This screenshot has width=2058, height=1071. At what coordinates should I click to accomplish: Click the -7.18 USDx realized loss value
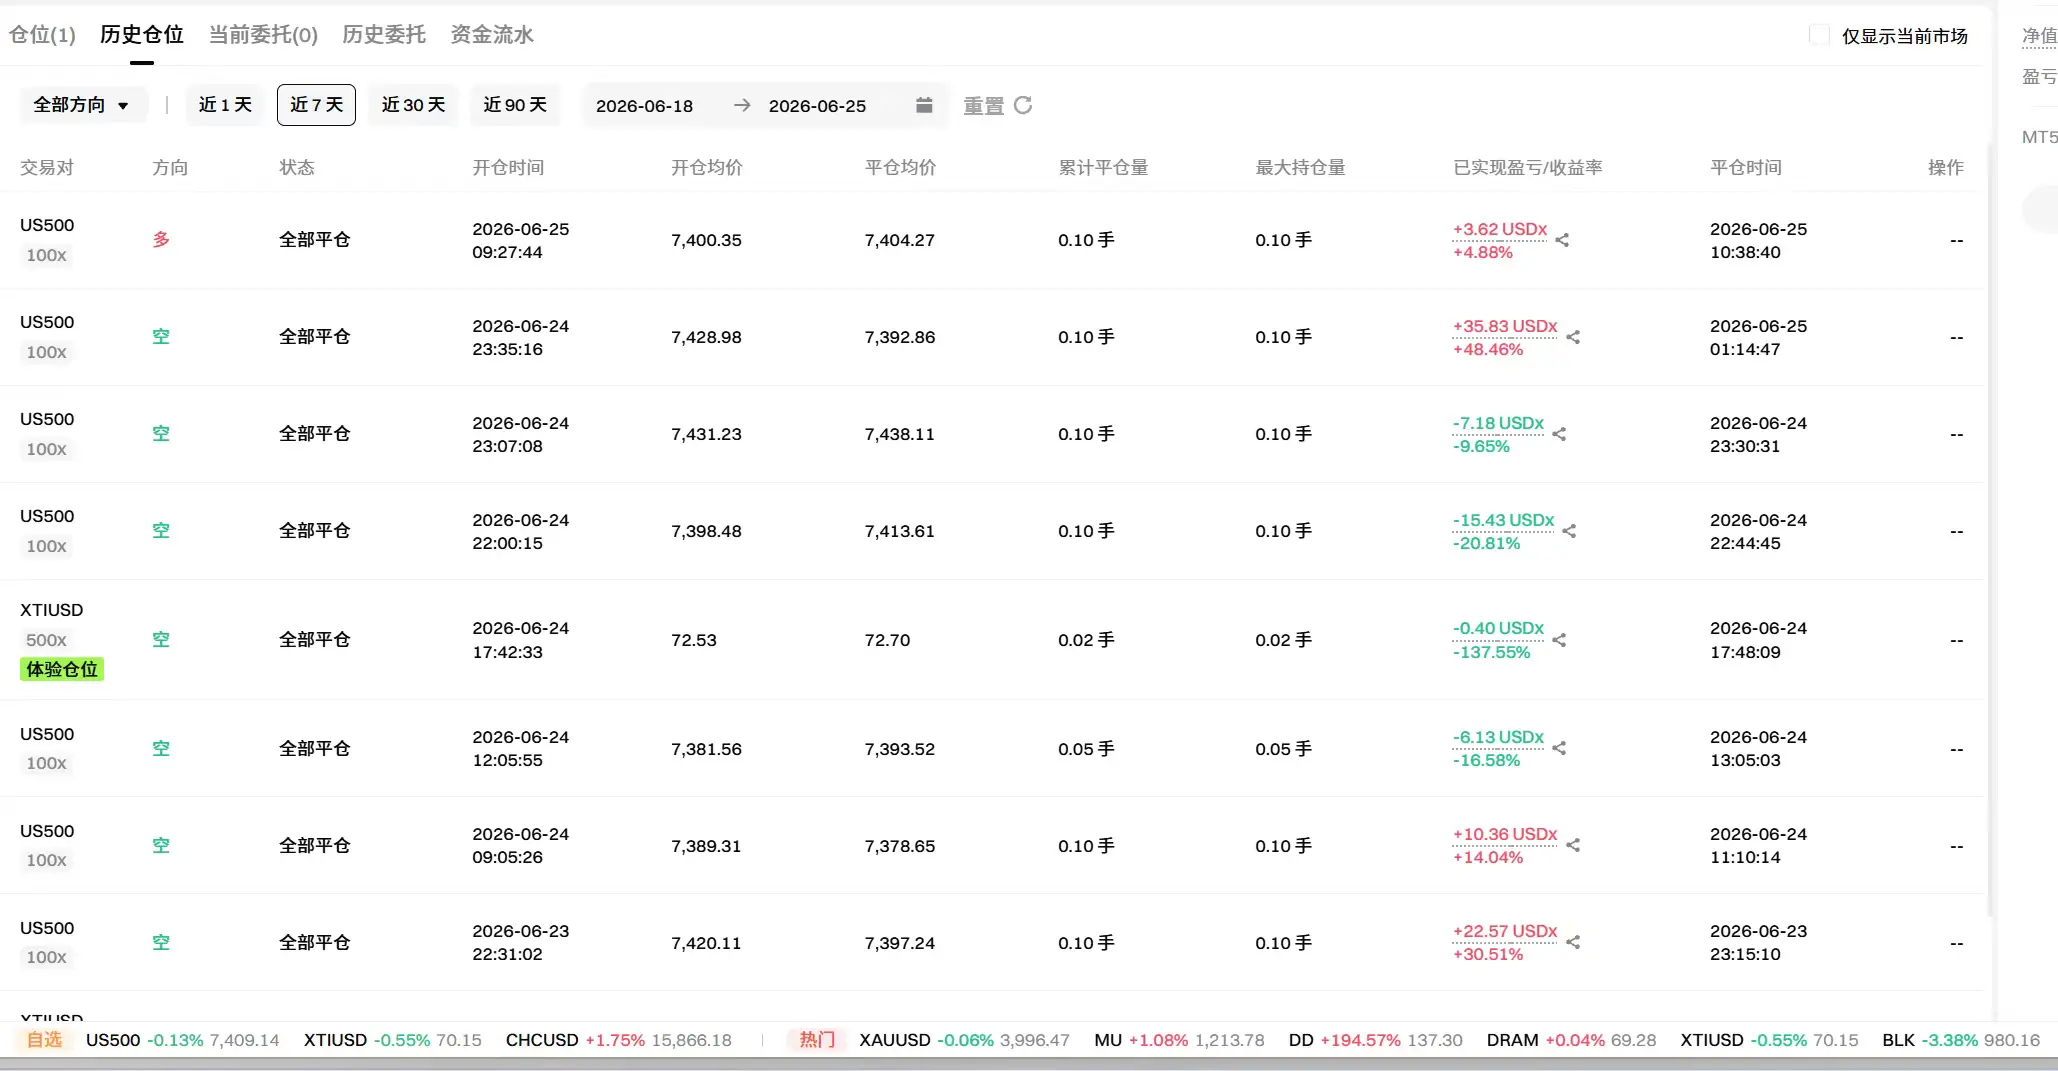click(1498, 423)
